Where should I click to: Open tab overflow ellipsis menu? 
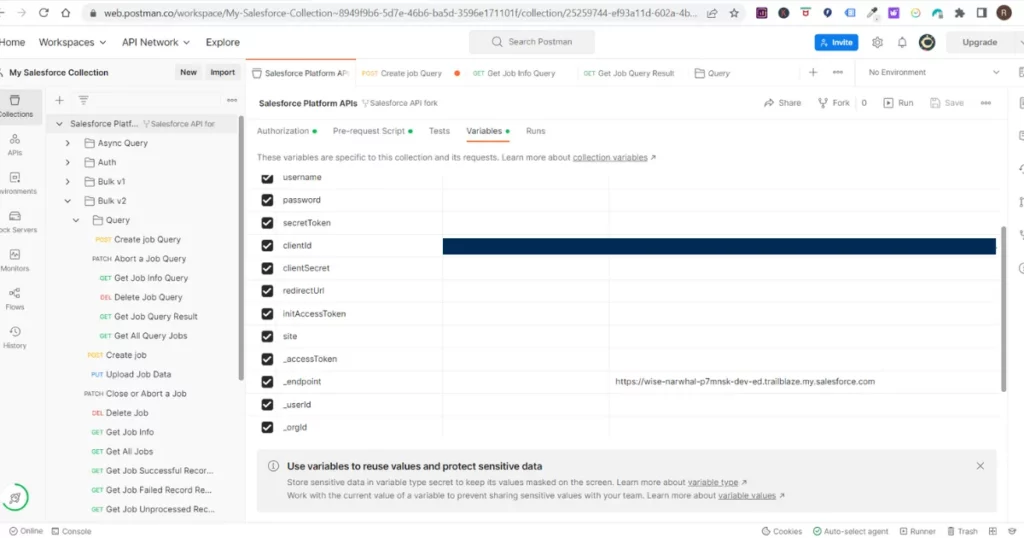(838, 72)
